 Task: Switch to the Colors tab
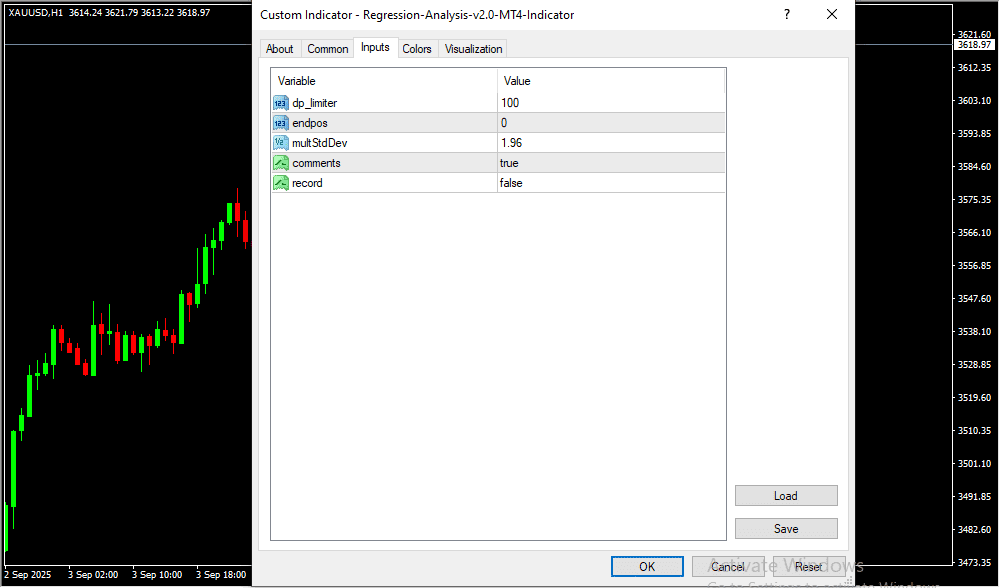(417, 49)
